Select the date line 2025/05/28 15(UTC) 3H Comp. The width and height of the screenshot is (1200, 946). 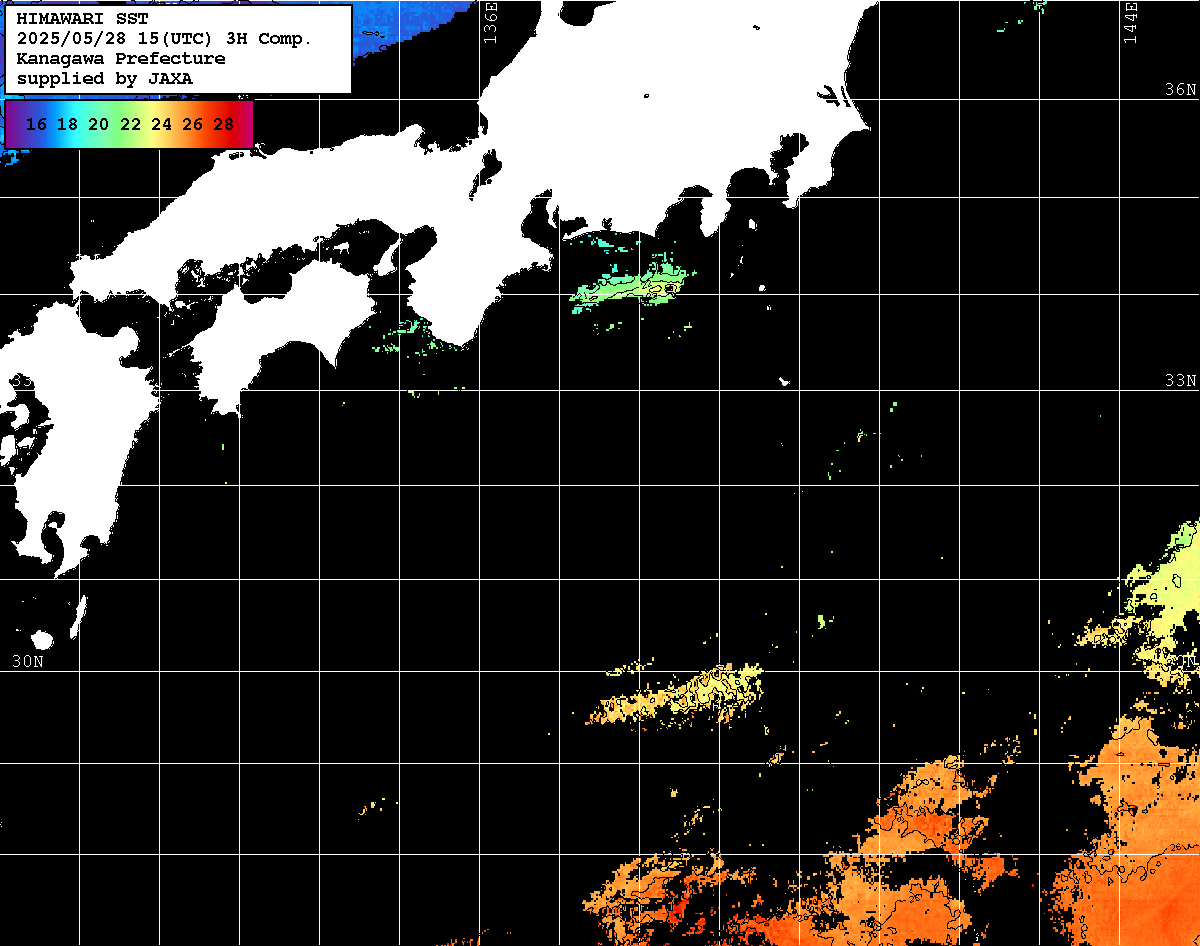(x=164, y=39)
